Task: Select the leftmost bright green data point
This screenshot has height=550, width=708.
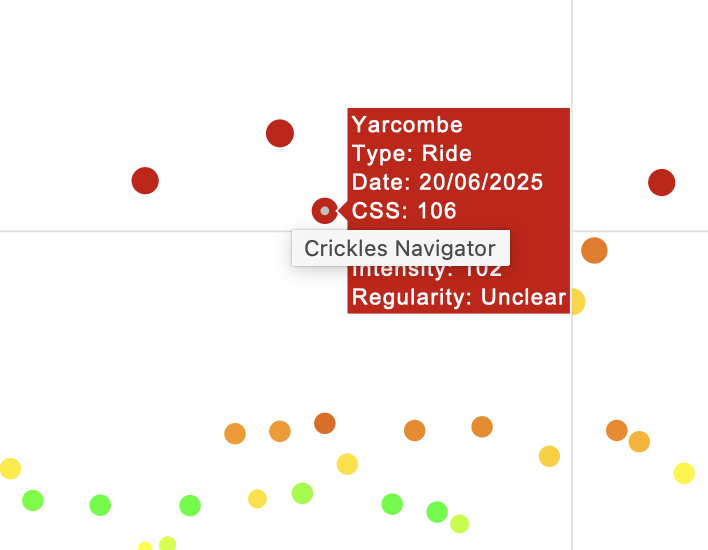Action: (33, 500)
